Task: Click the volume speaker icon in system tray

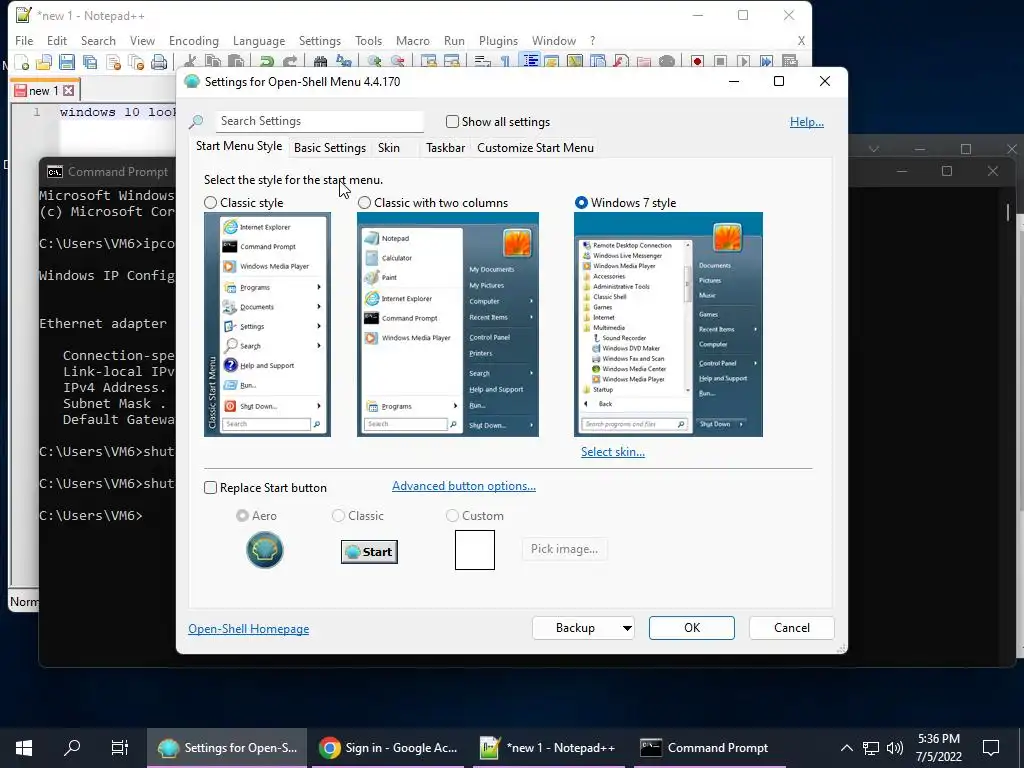Action: tap(895, 748)
